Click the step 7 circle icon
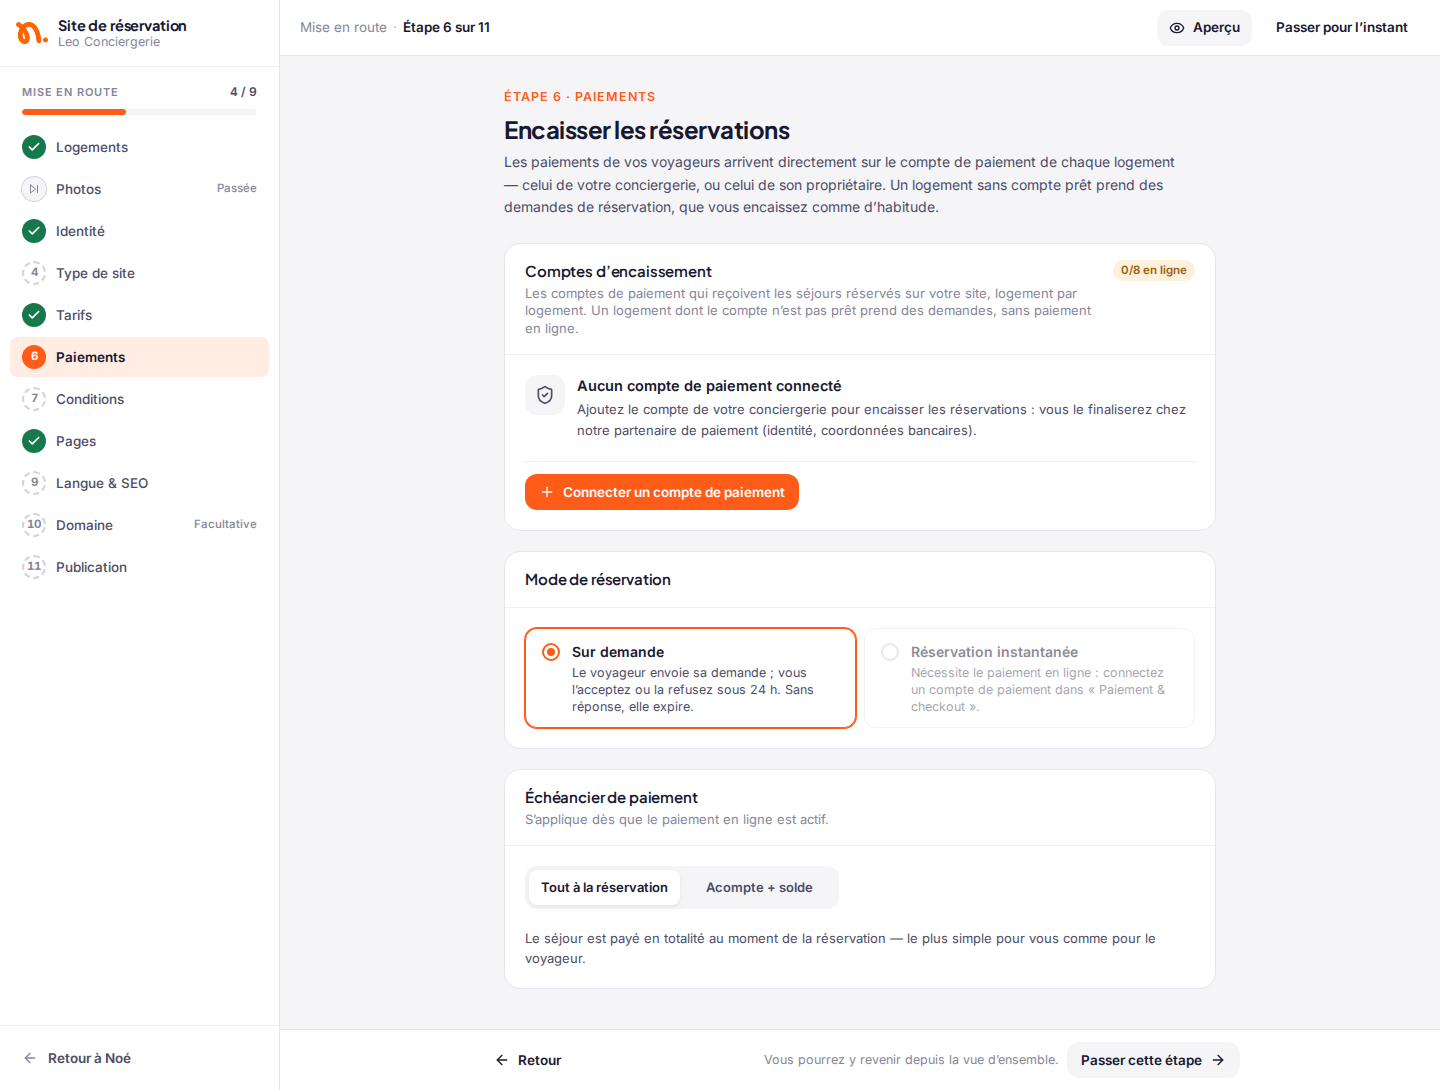The width and height of the screenshot is (1440, 1090). 34,399
